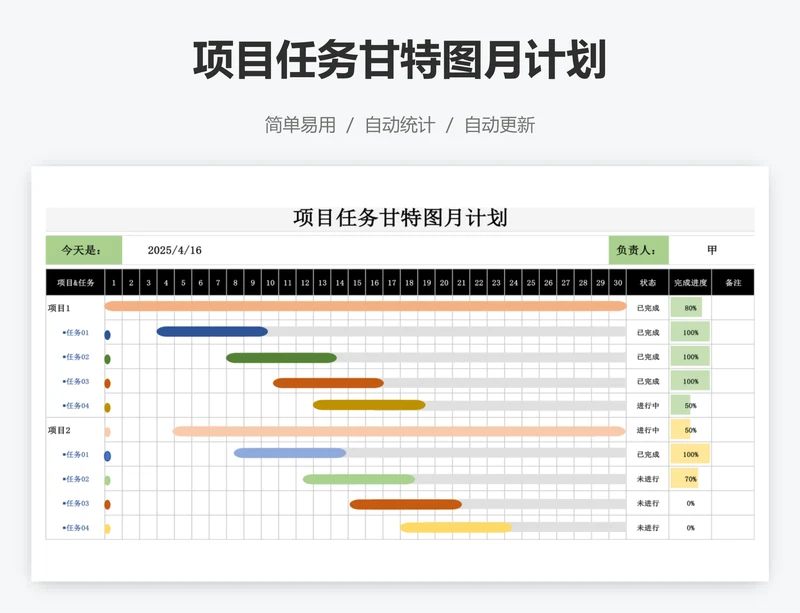Click the 未进行 status of 项目2 任务04

pyautogui.click(x=648, y=528)
